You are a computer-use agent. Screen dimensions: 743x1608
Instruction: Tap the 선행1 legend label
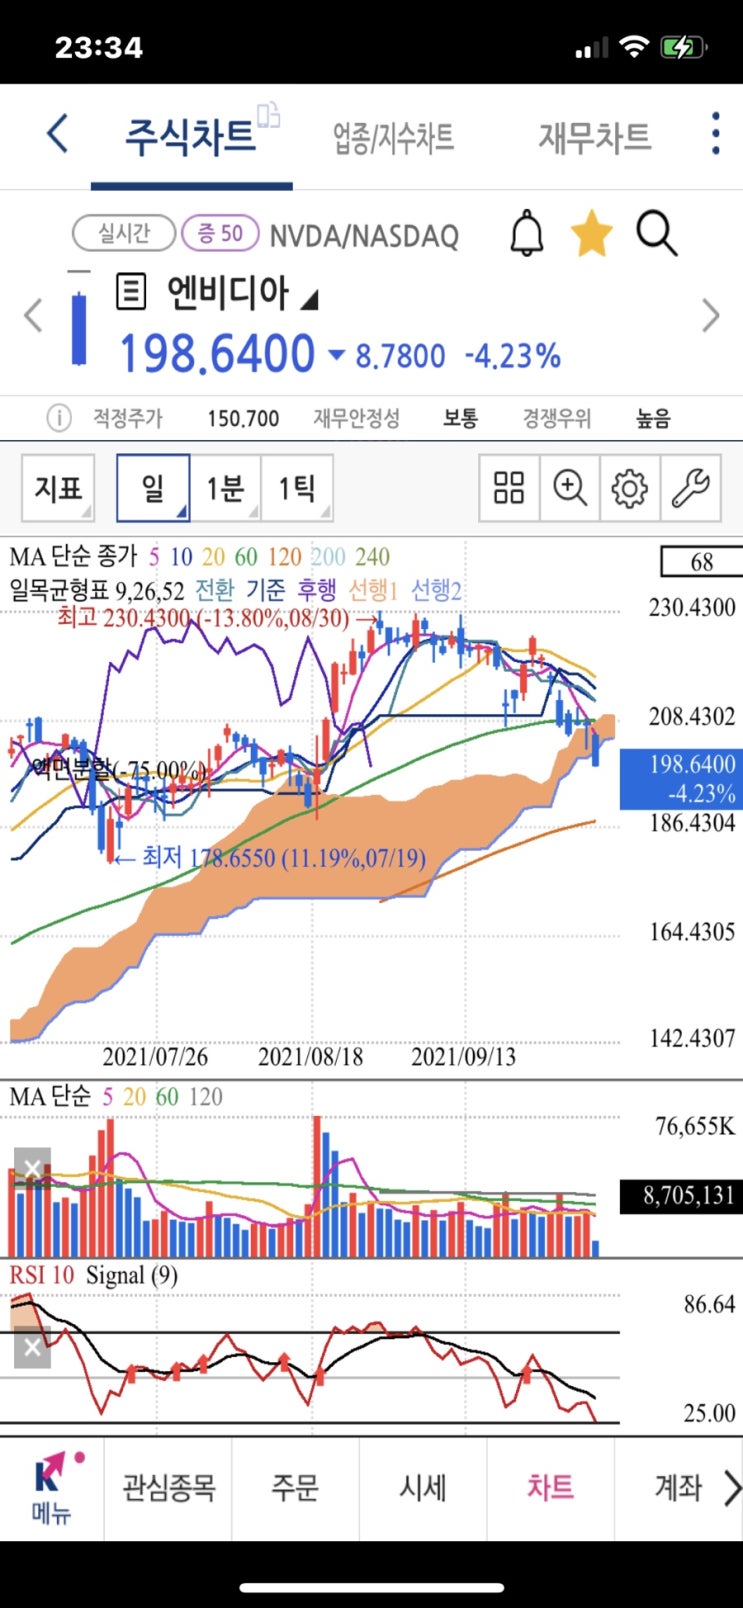(373, 590)
